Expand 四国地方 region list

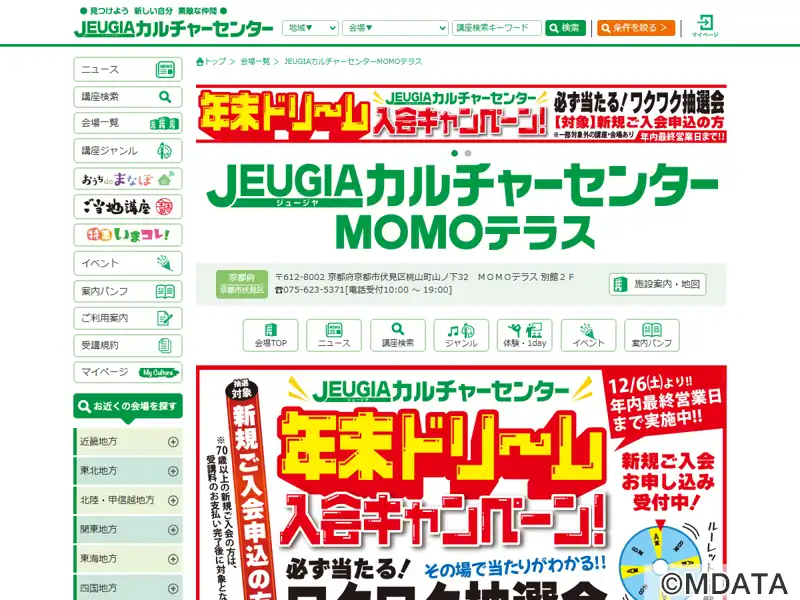[128, 588]
